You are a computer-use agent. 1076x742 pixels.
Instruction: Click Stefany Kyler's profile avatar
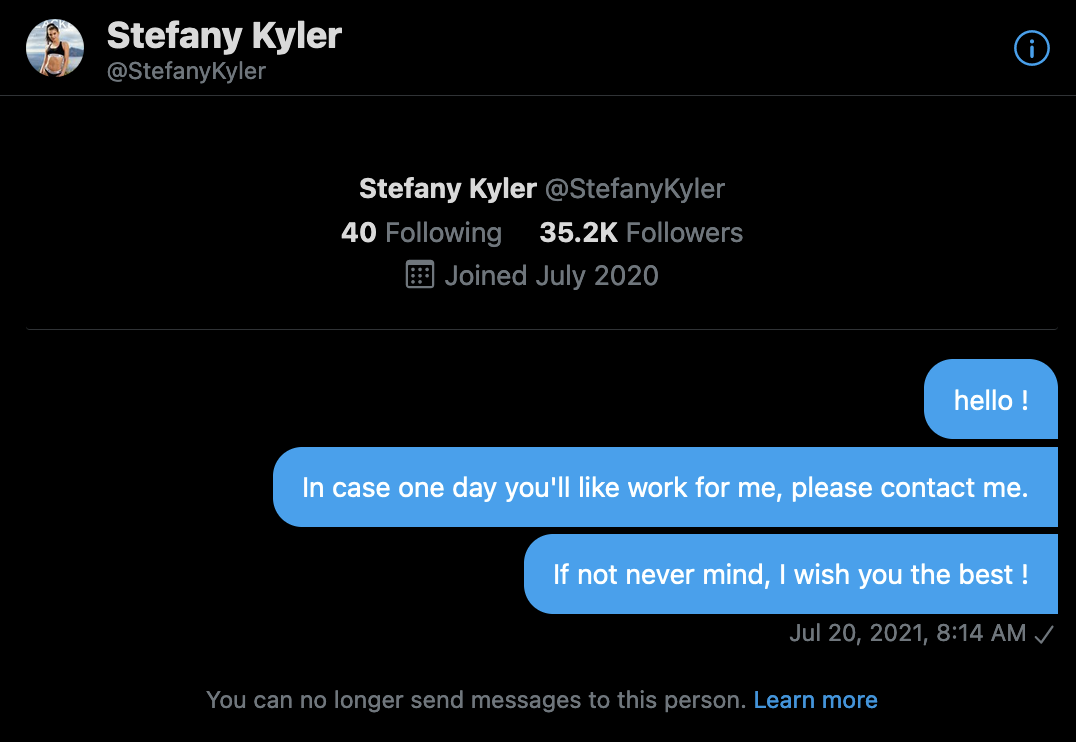coord(55,47)
